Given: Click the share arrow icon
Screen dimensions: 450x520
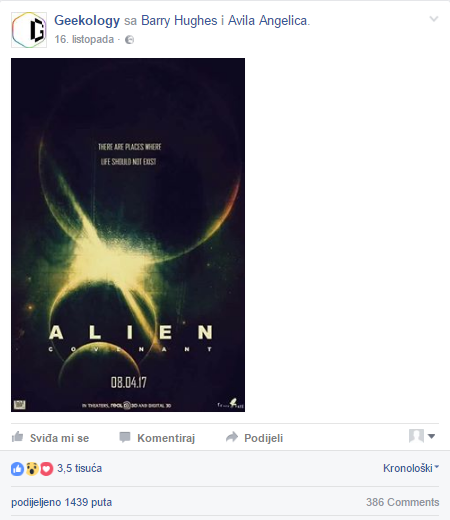Looking at the screenshot, I should tap(232, 437).
